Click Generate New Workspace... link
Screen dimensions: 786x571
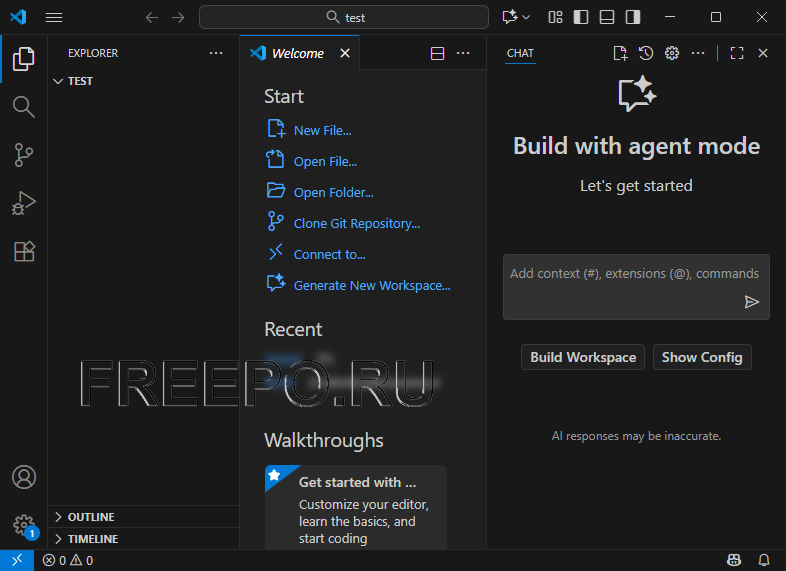[x=372, y=286]
